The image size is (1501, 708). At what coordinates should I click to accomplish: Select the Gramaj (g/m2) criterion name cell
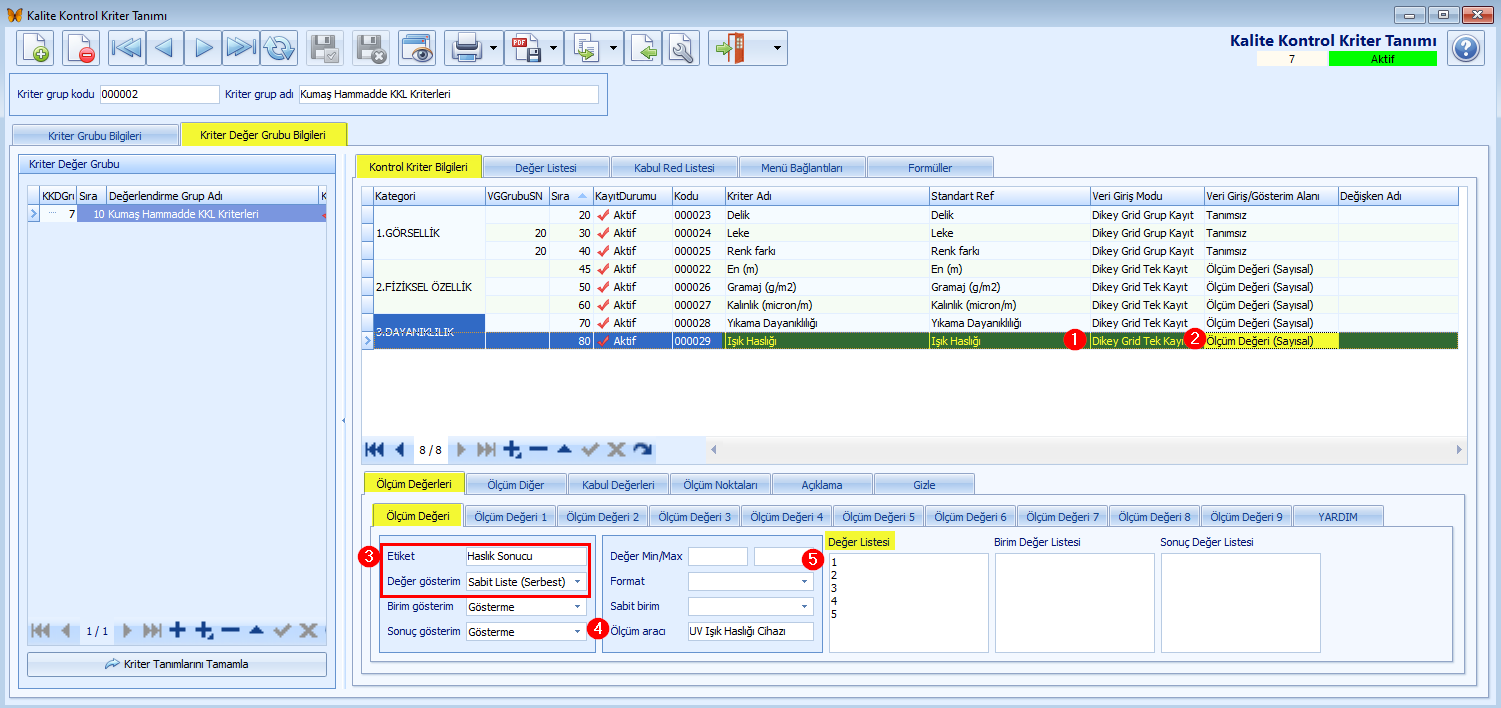826,287
